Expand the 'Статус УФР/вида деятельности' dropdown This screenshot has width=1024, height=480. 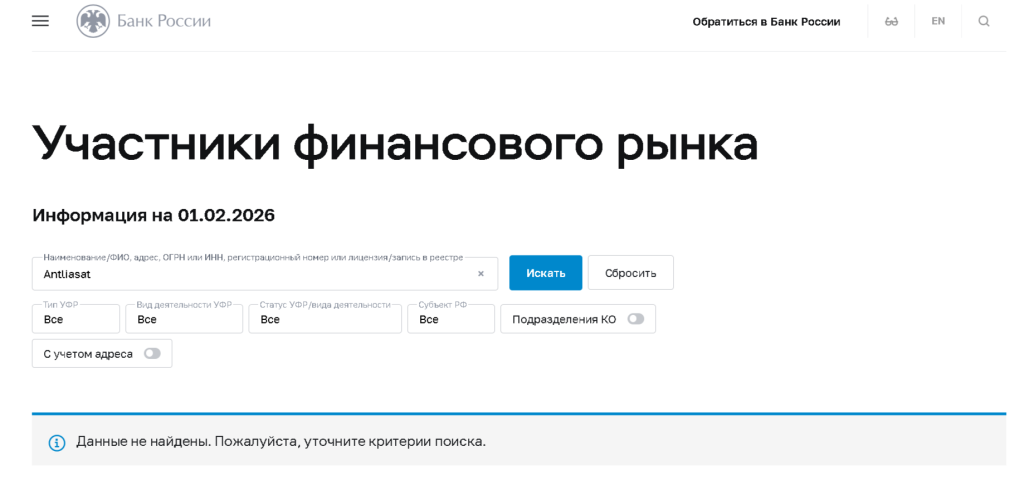pyautogui.click(x=324, y=319)
